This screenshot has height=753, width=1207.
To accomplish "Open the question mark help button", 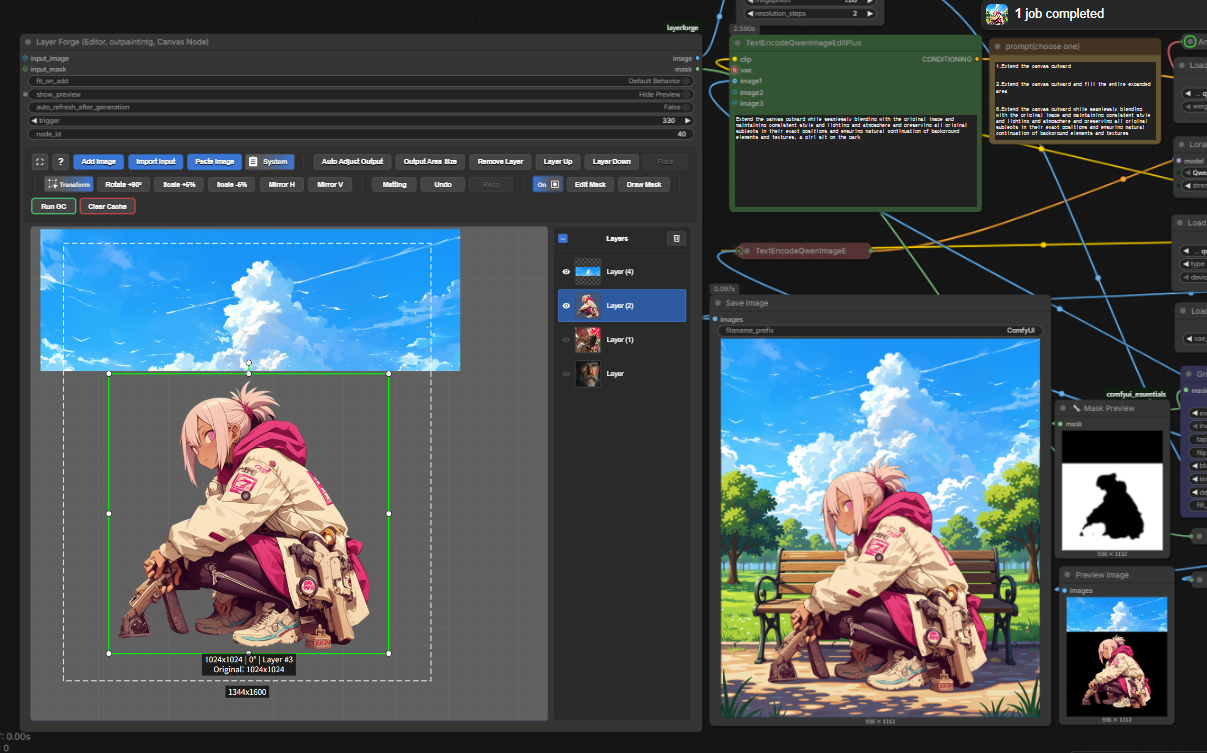I will [x=60, y=161].
